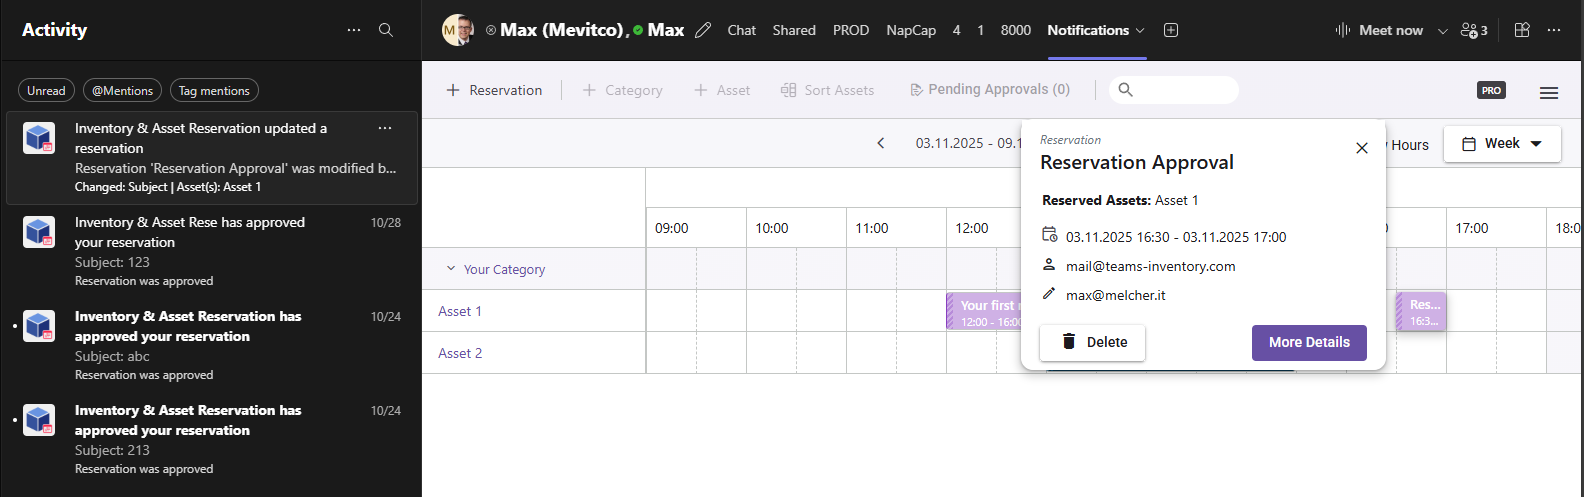Expand the Meet now dropdown arrow
The image size is (1584, 497).
pos(1442,31)
